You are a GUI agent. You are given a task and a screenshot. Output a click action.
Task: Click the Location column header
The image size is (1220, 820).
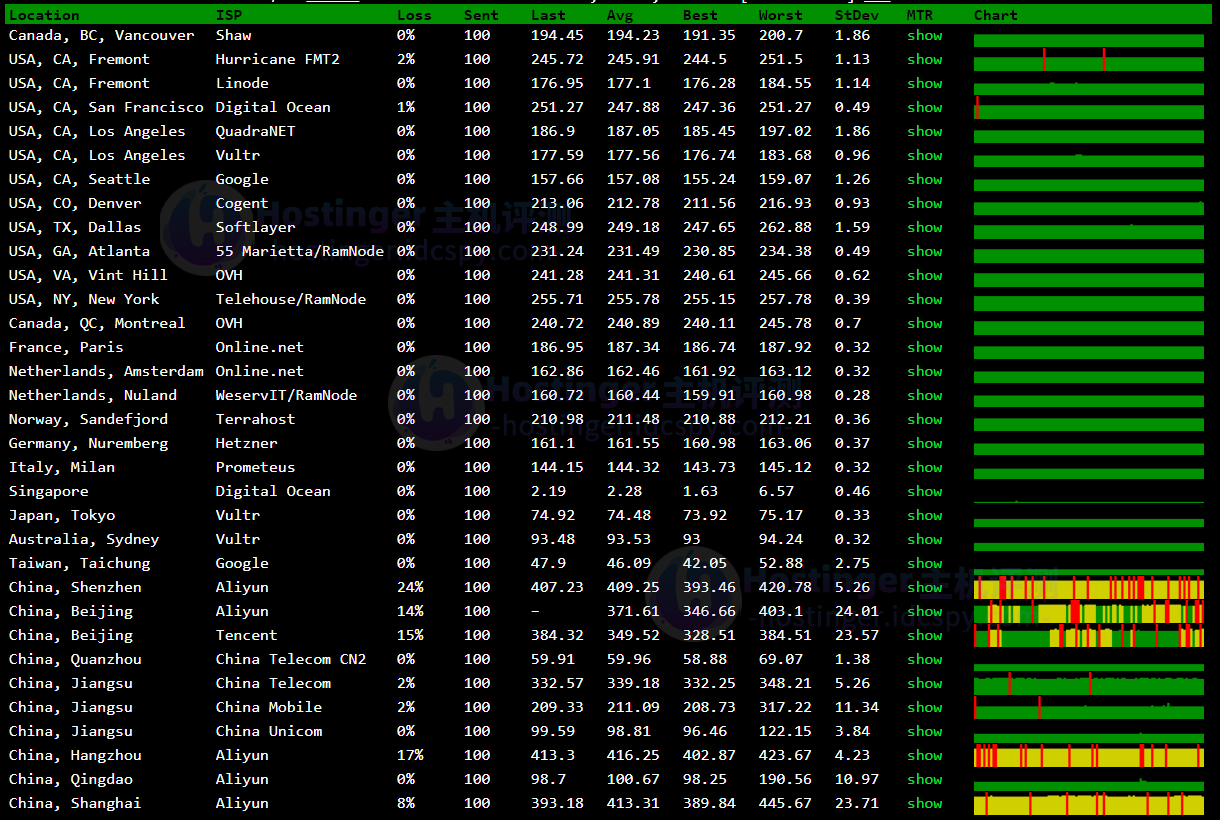44,15
